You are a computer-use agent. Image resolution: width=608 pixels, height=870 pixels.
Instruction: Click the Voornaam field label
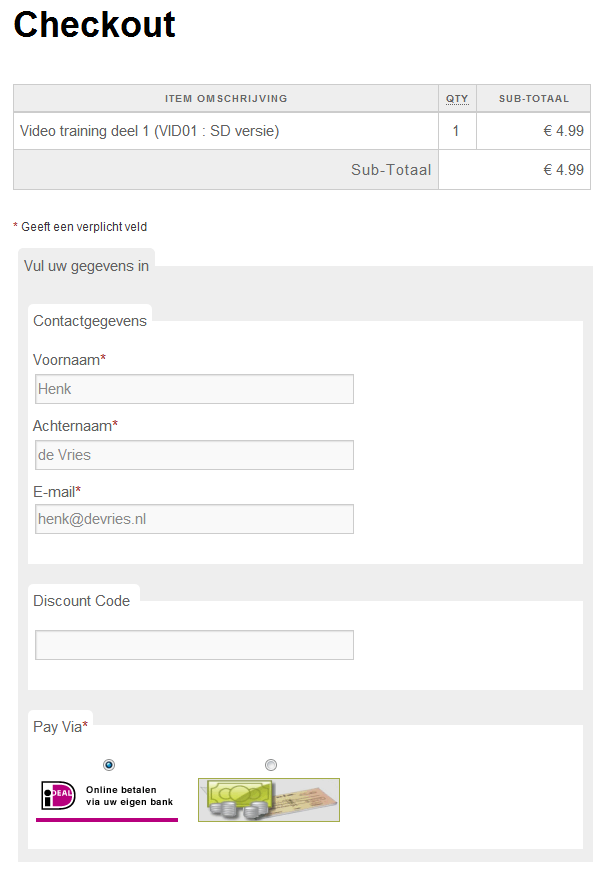68,360
